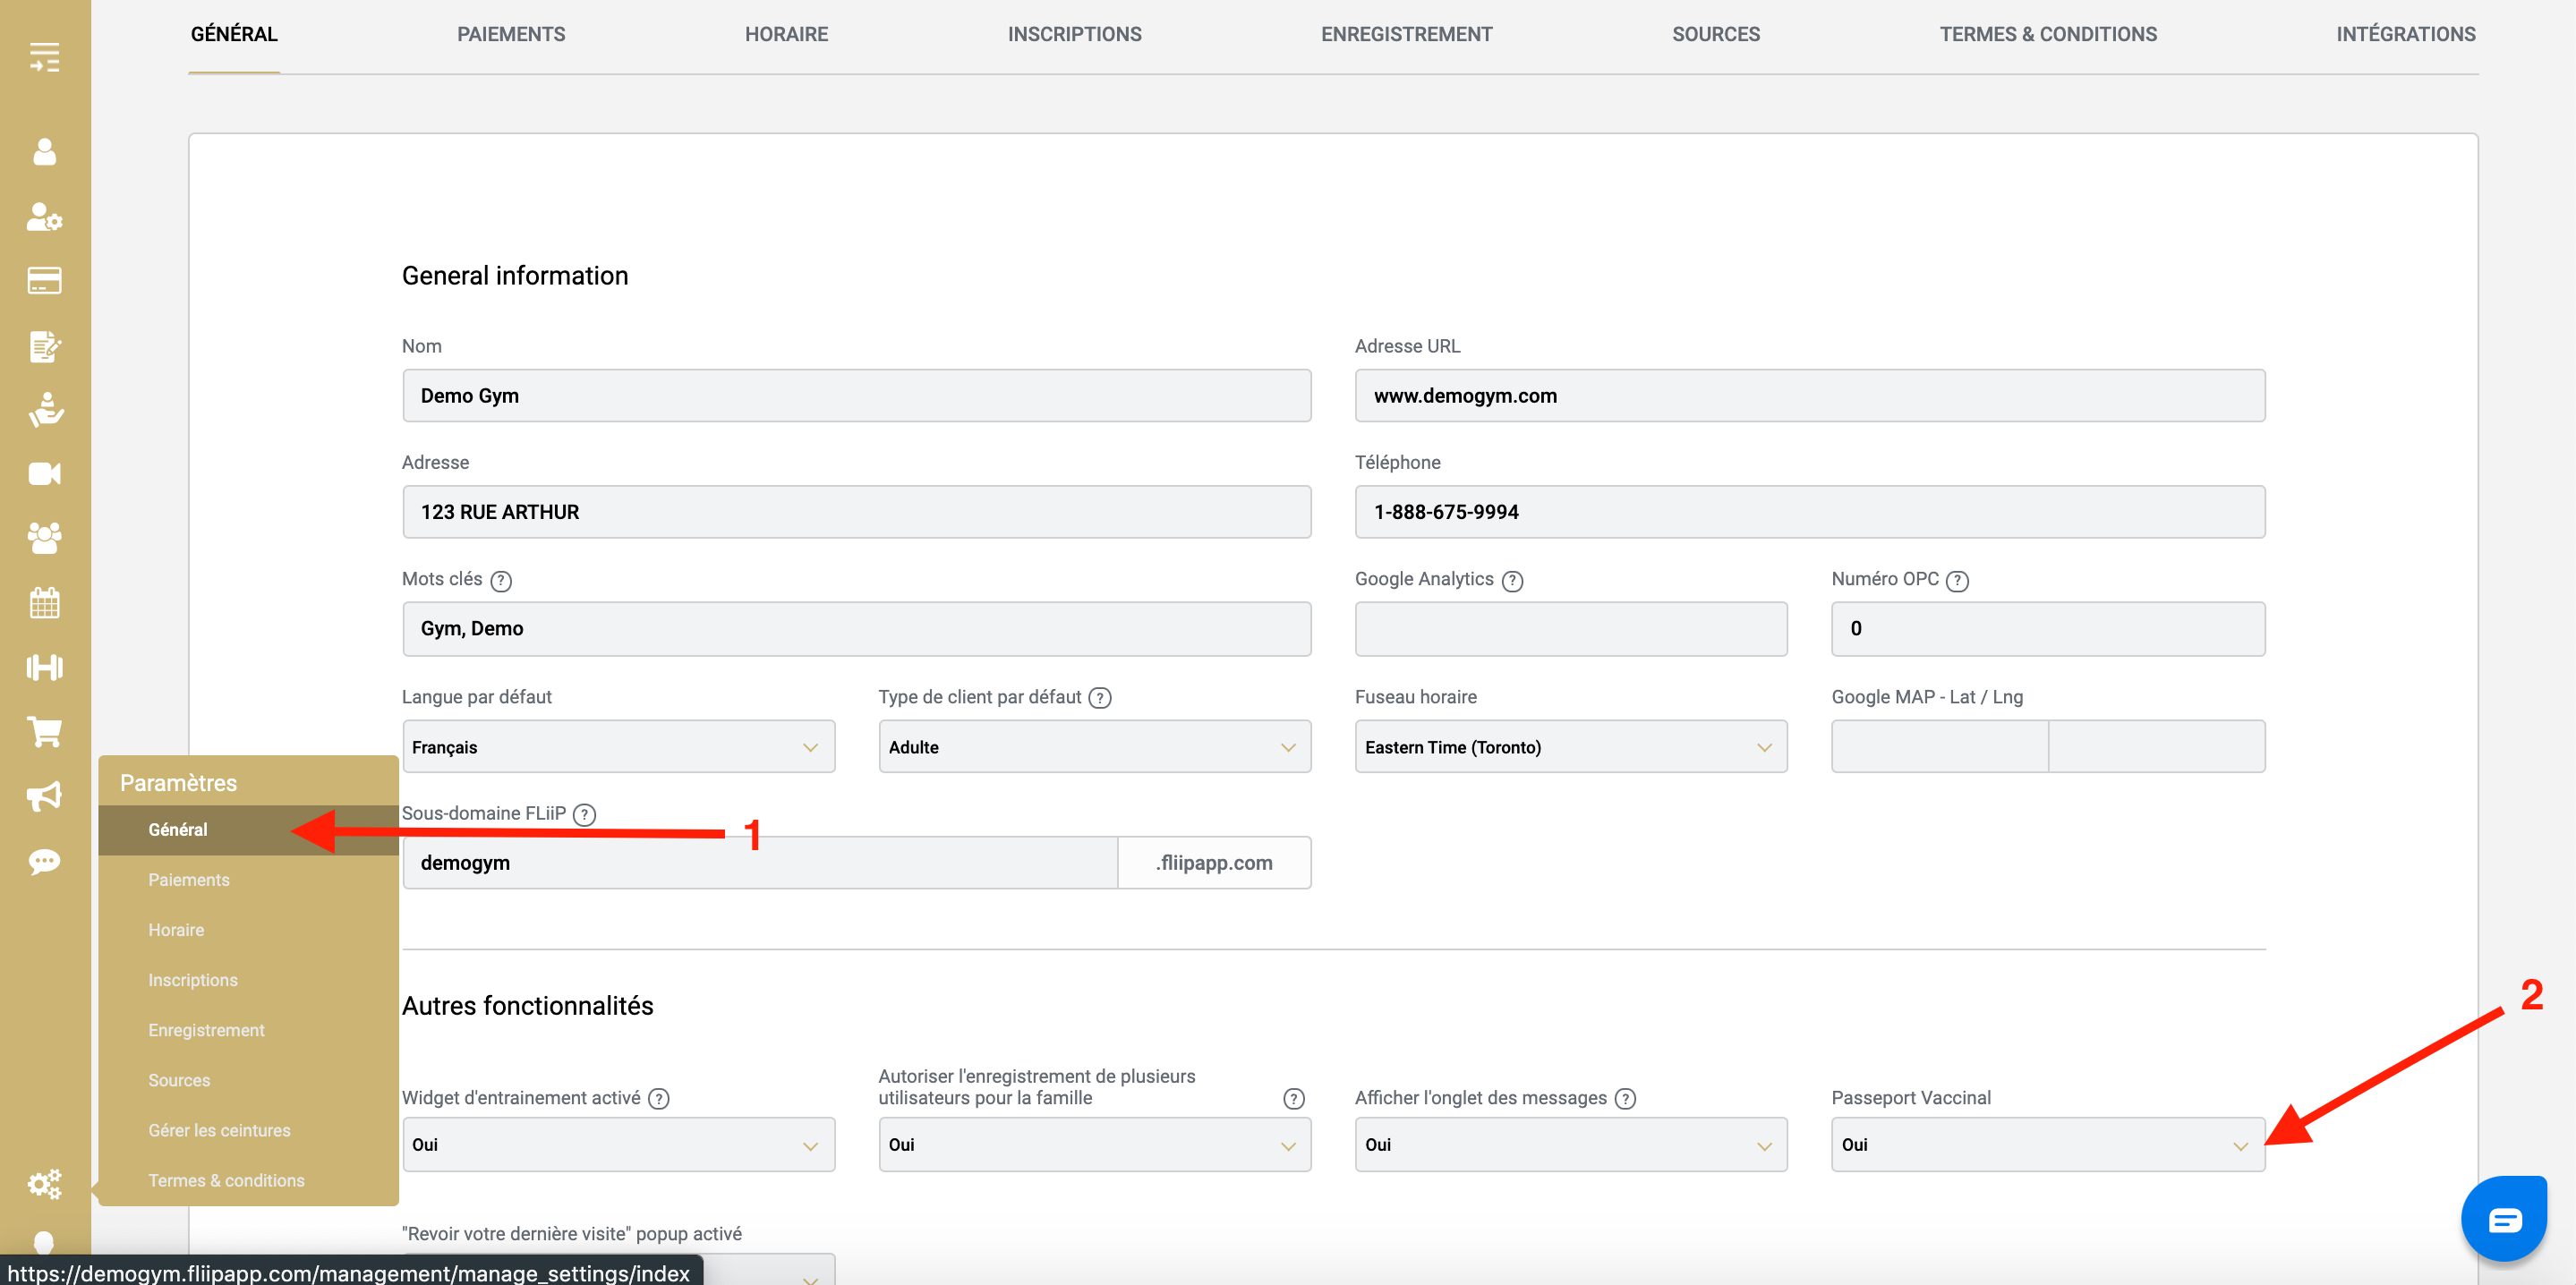Open the megaphone marketing sidebar icon
Screen dimensions: 2576x1285
pyautogui.click(x=44, y=797)
